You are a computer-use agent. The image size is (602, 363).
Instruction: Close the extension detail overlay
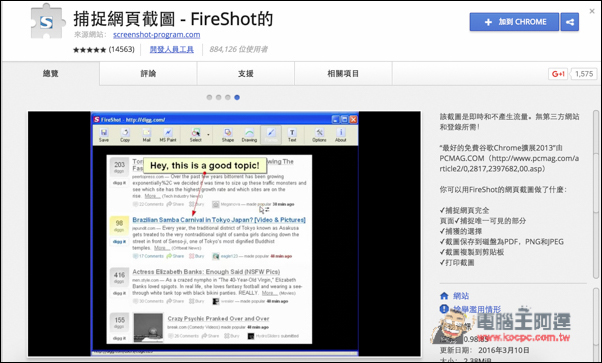click(x=592, y=11)
